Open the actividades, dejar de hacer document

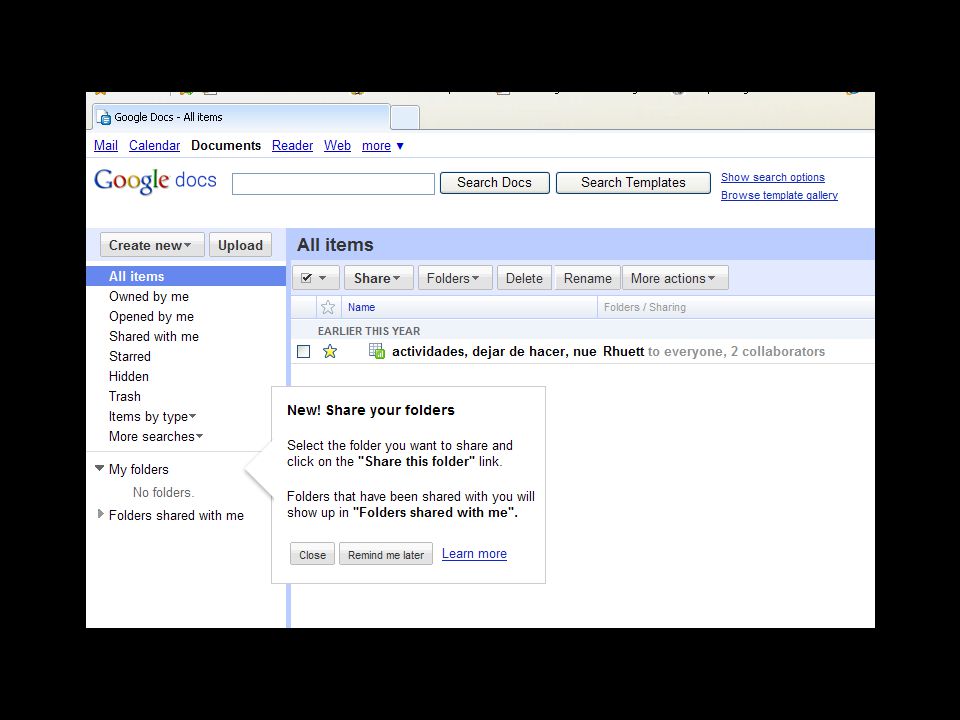coord(494,351)
